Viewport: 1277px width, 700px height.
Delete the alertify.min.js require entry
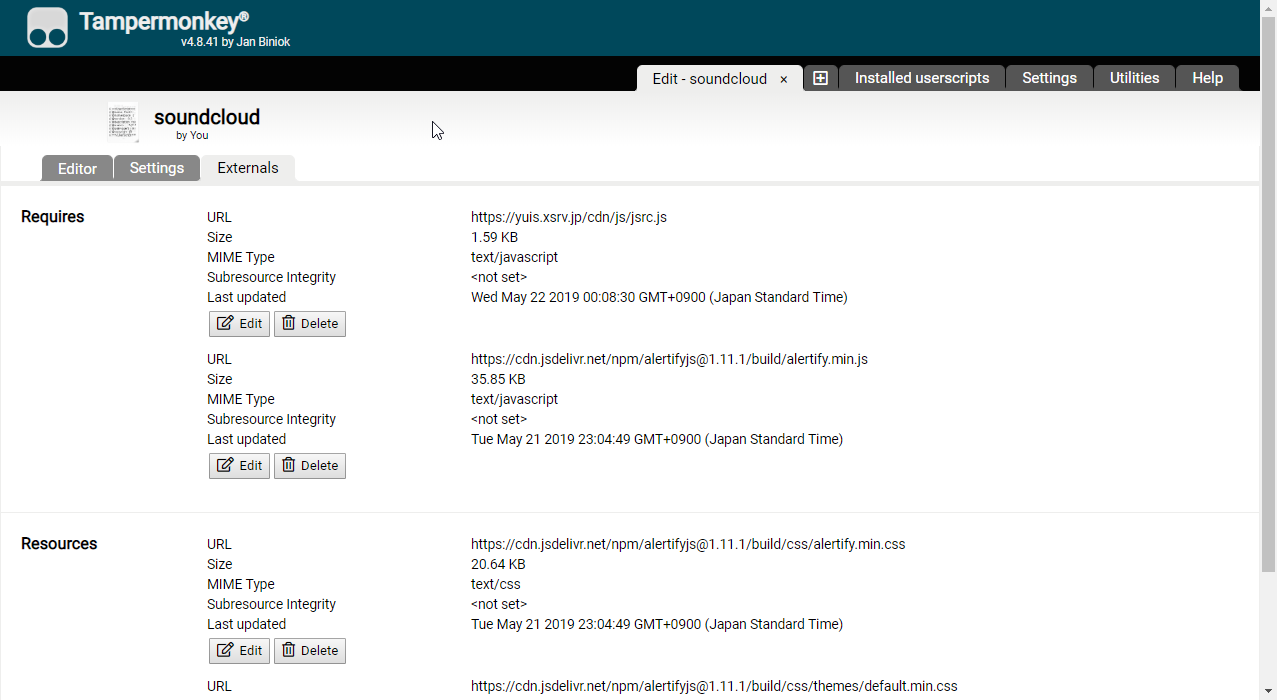click(310, 466)
